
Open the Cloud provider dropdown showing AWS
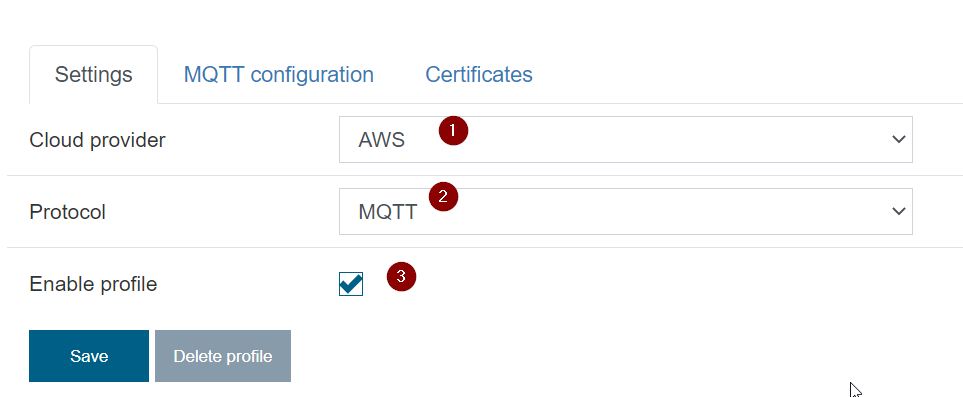pyautogui.click(x=626, y=140)
